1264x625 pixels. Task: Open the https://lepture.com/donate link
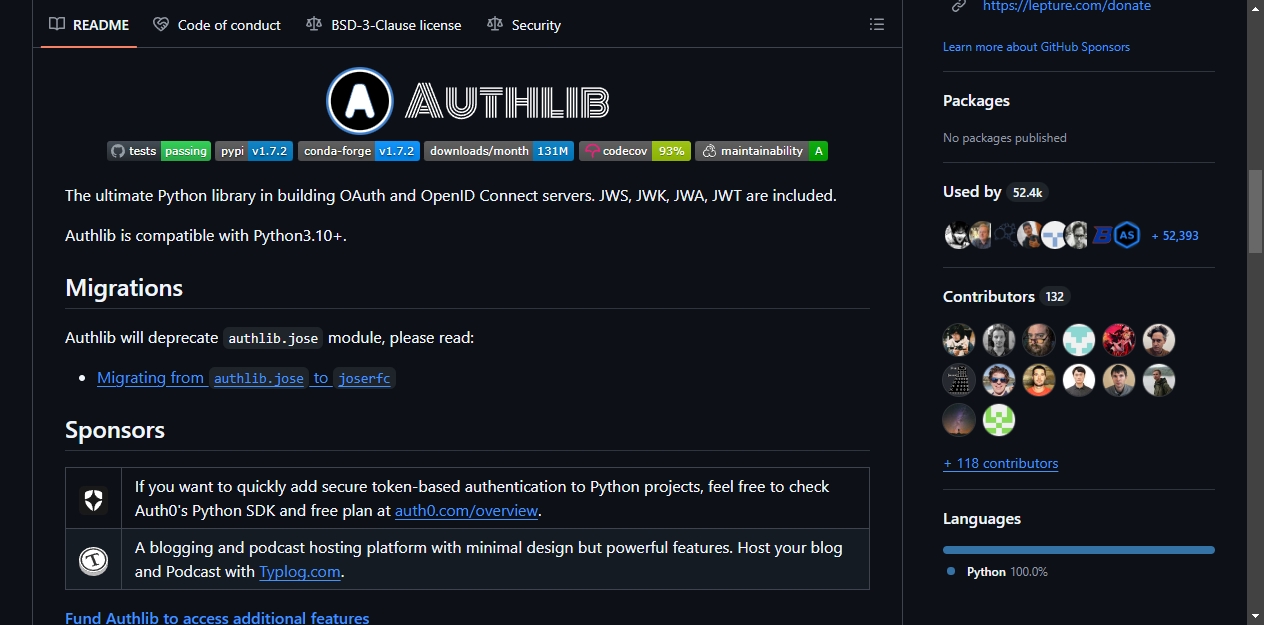[1067, 6]
